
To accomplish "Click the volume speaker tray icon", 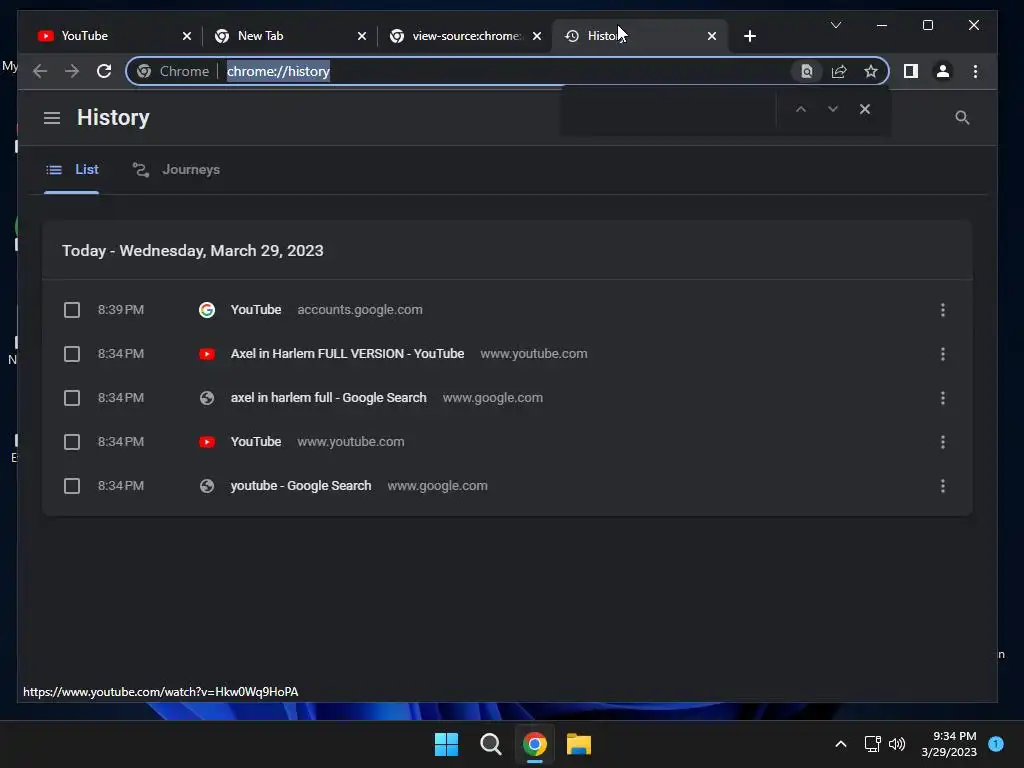I will 897,744.
